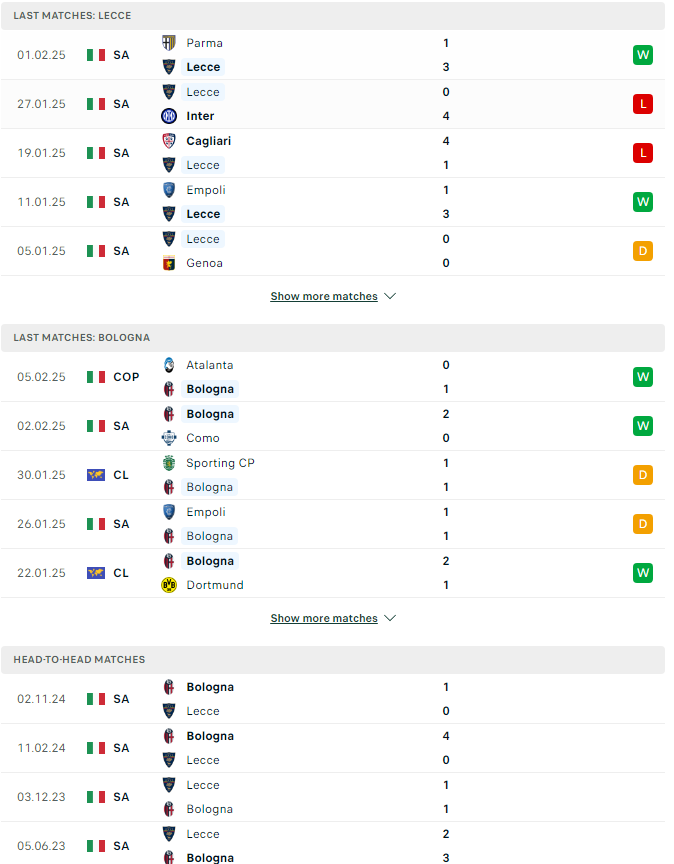Viewport: 674px width, 864px height.
Task: Click chevron arrow beside Lecce Show more matches
Action: coord(390,296)
